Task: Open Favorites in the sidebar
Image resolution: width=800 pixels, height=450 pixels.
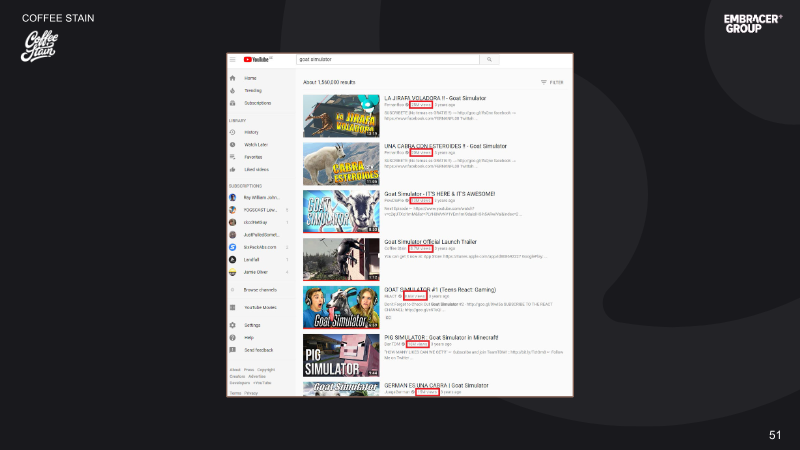Action: [x=253, y=157]
